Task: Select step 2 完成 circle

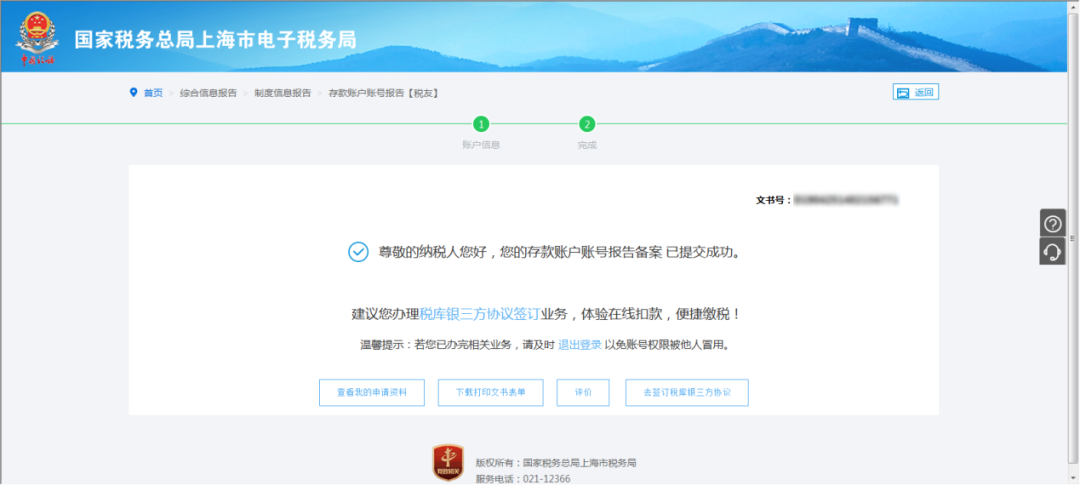Action: tap(587, 125)
